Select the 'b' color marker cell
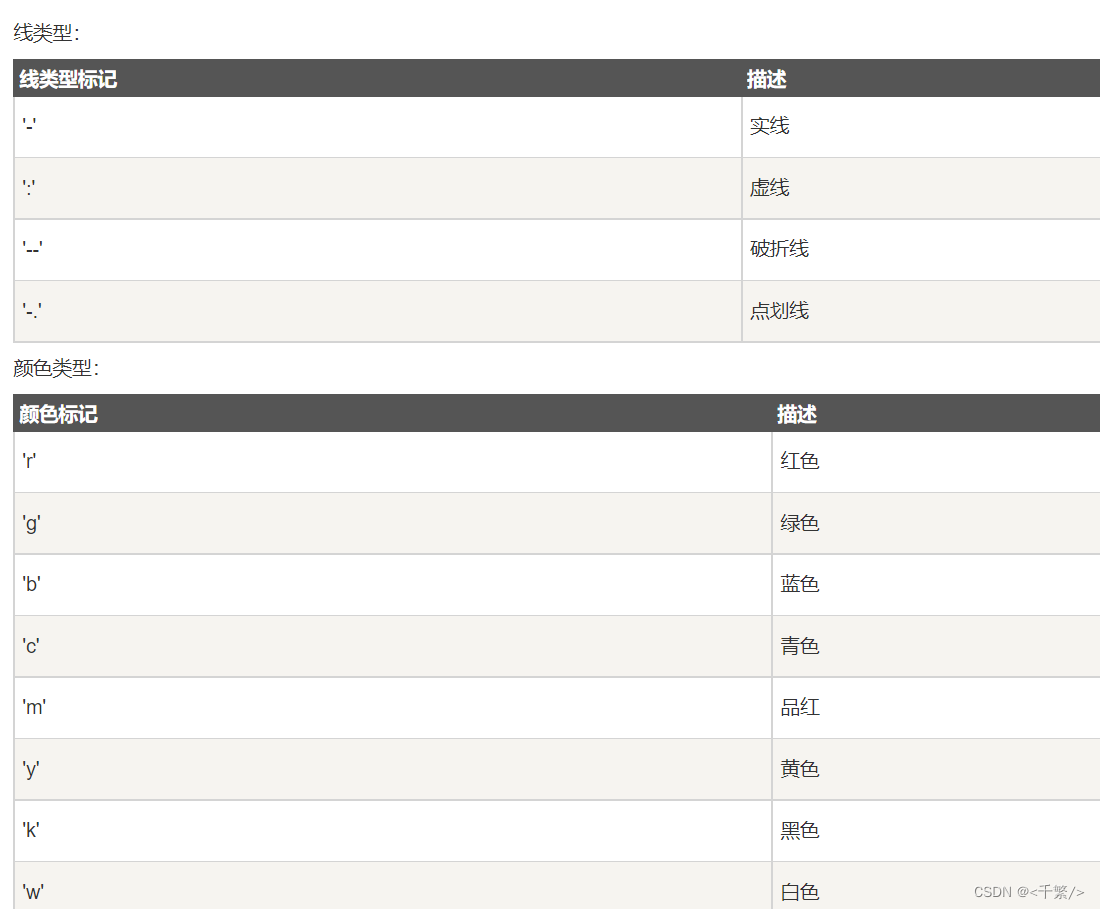 pyautogui.click(x=393, y=585)
